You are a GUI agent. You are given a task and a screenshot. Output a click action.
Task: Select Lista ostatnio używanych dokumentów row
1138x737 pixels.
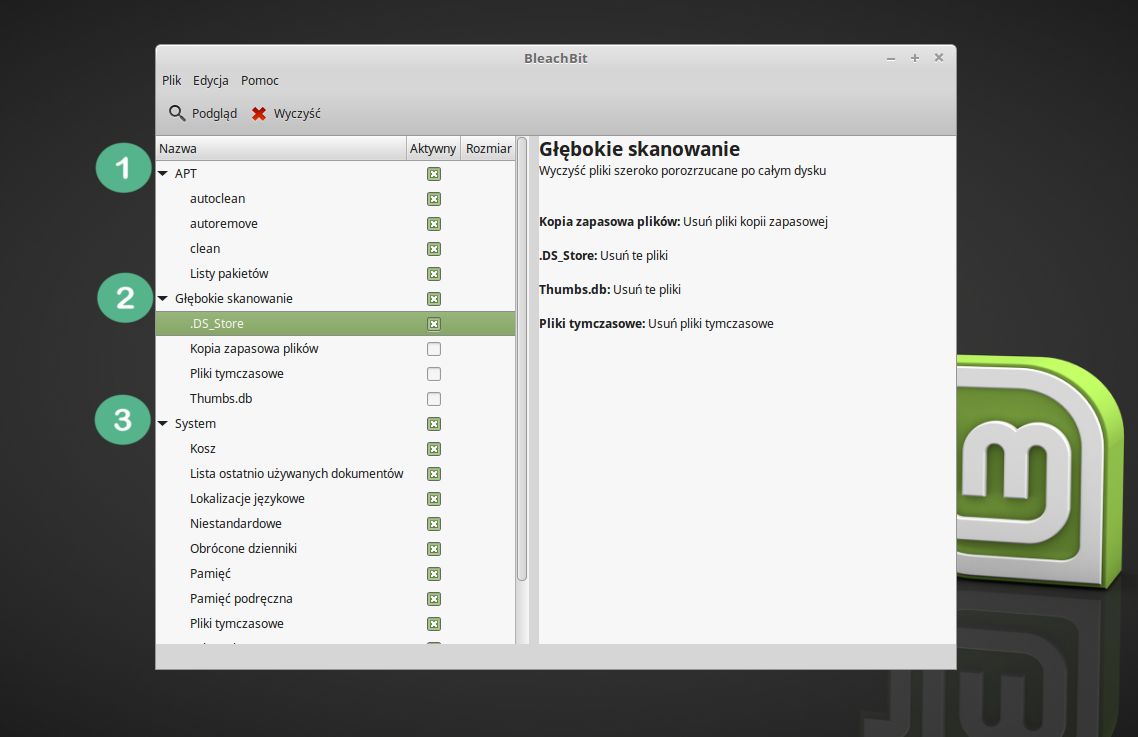[335, 473]
